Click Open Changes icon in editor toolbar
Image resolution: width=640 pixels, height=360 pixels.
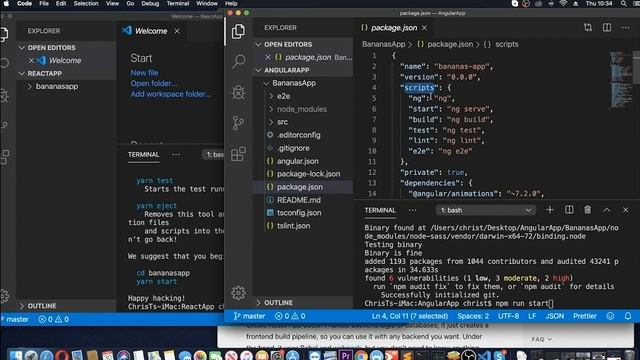(588, 27)
